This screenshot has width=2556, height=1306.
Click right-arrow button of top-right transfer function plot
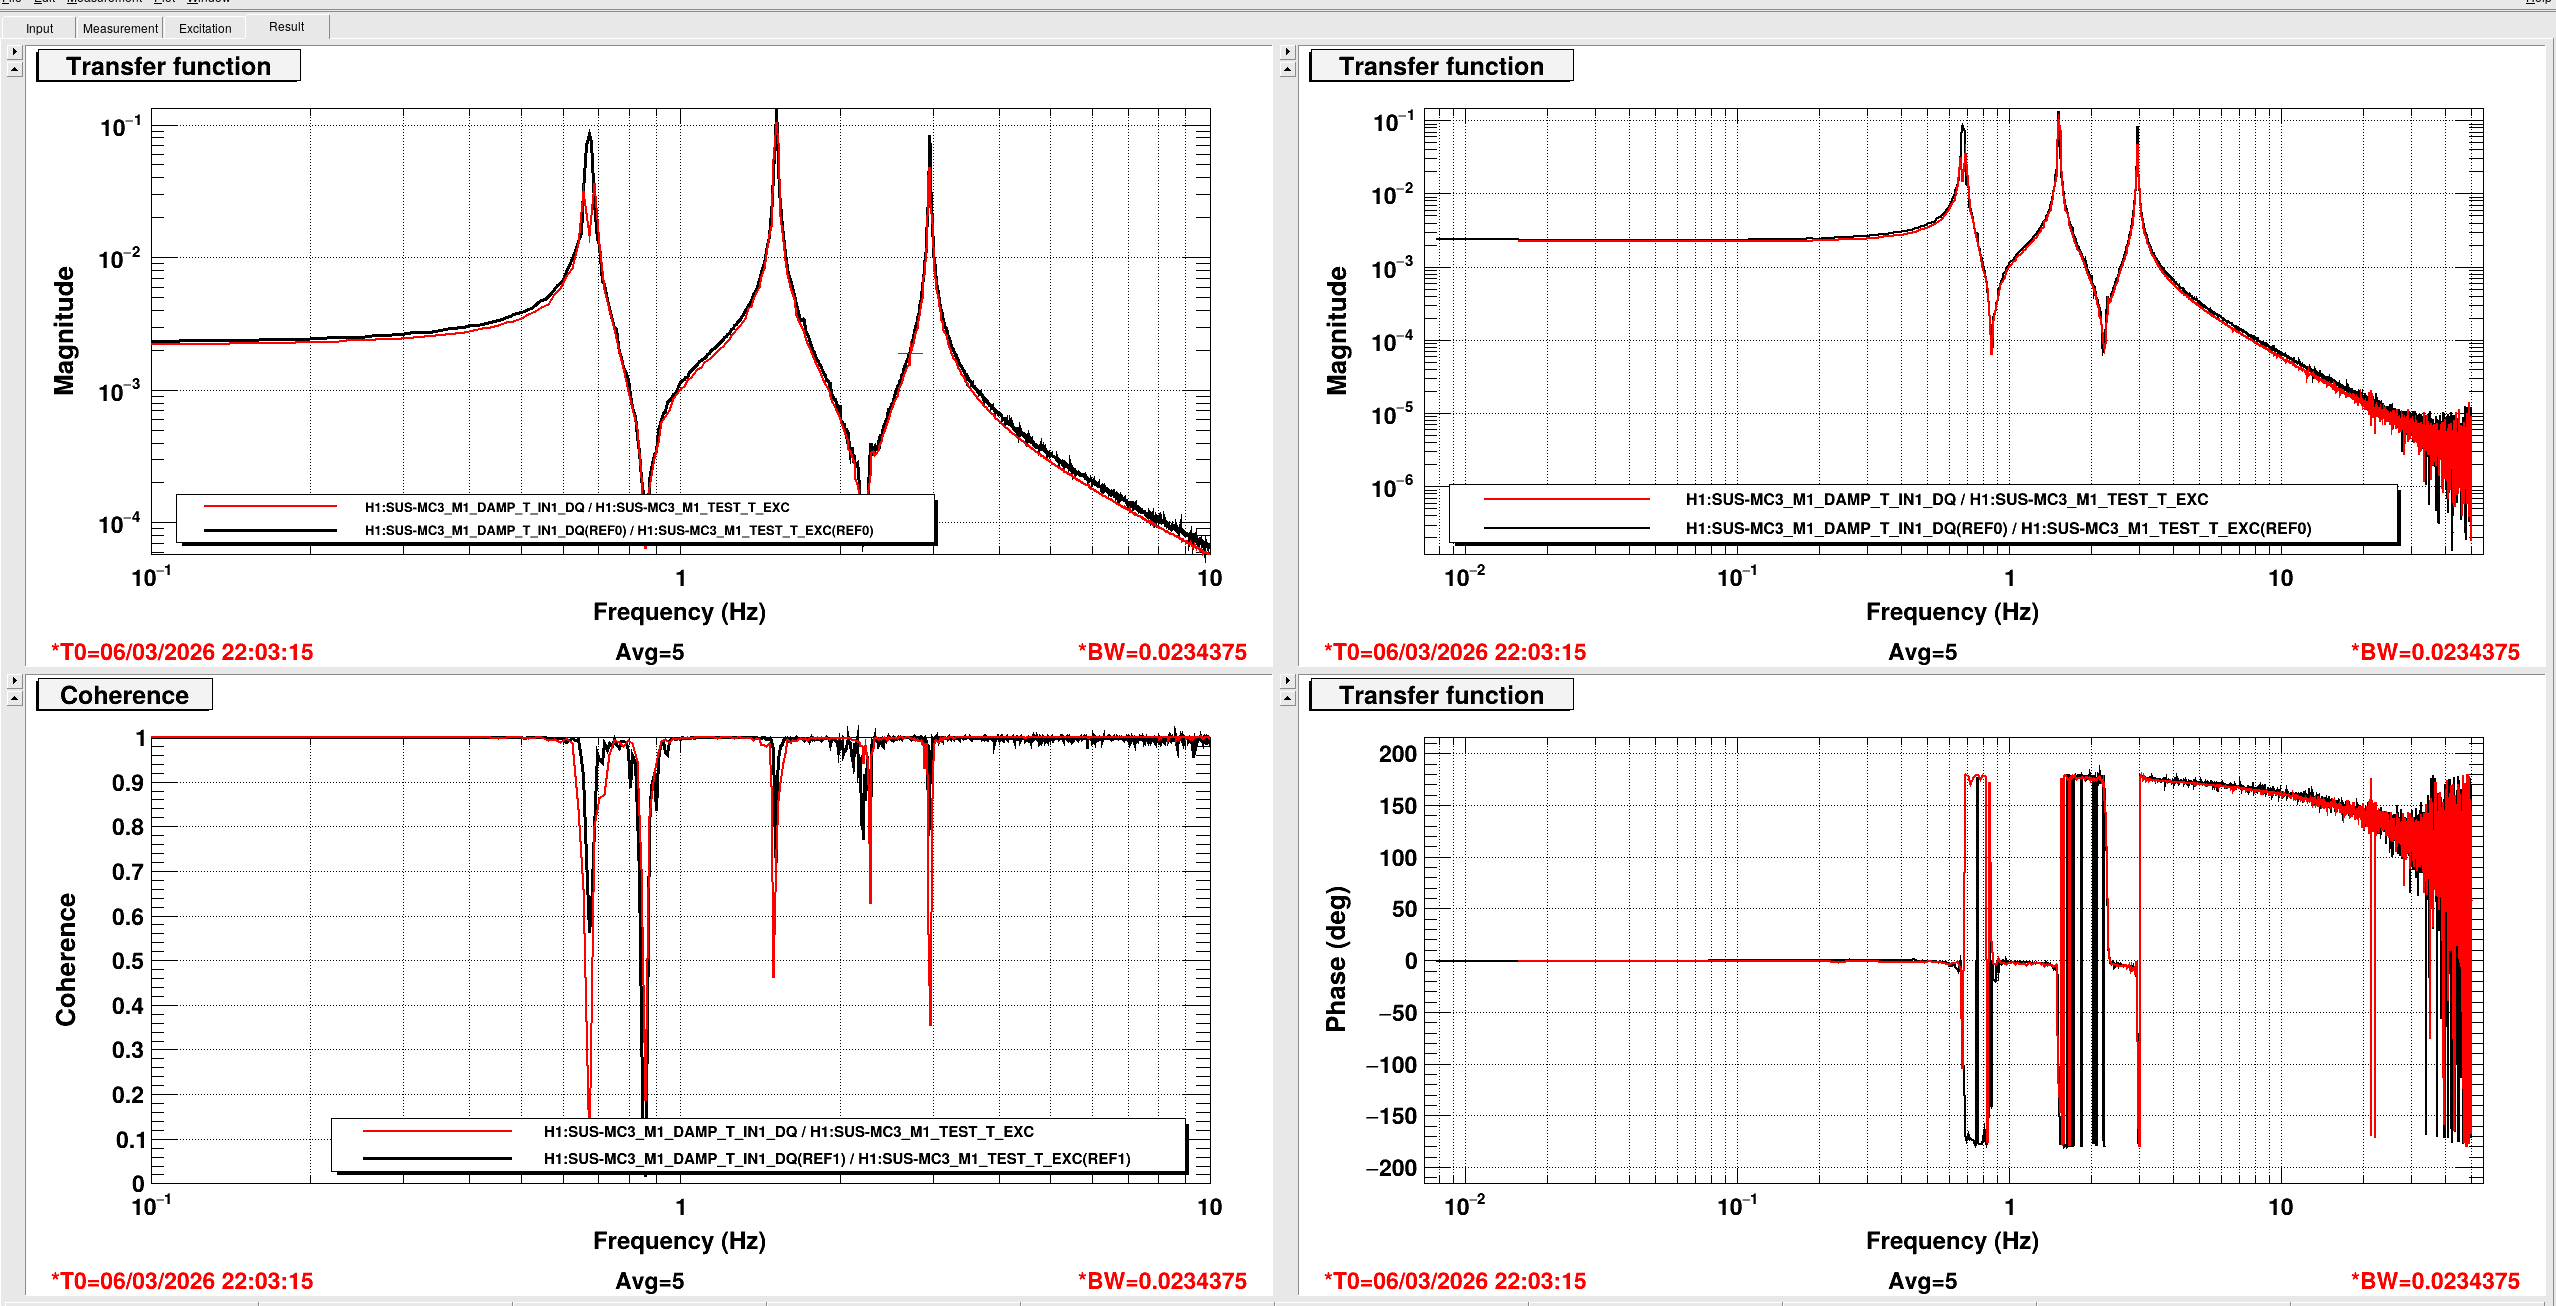[x=1287, y=51]
